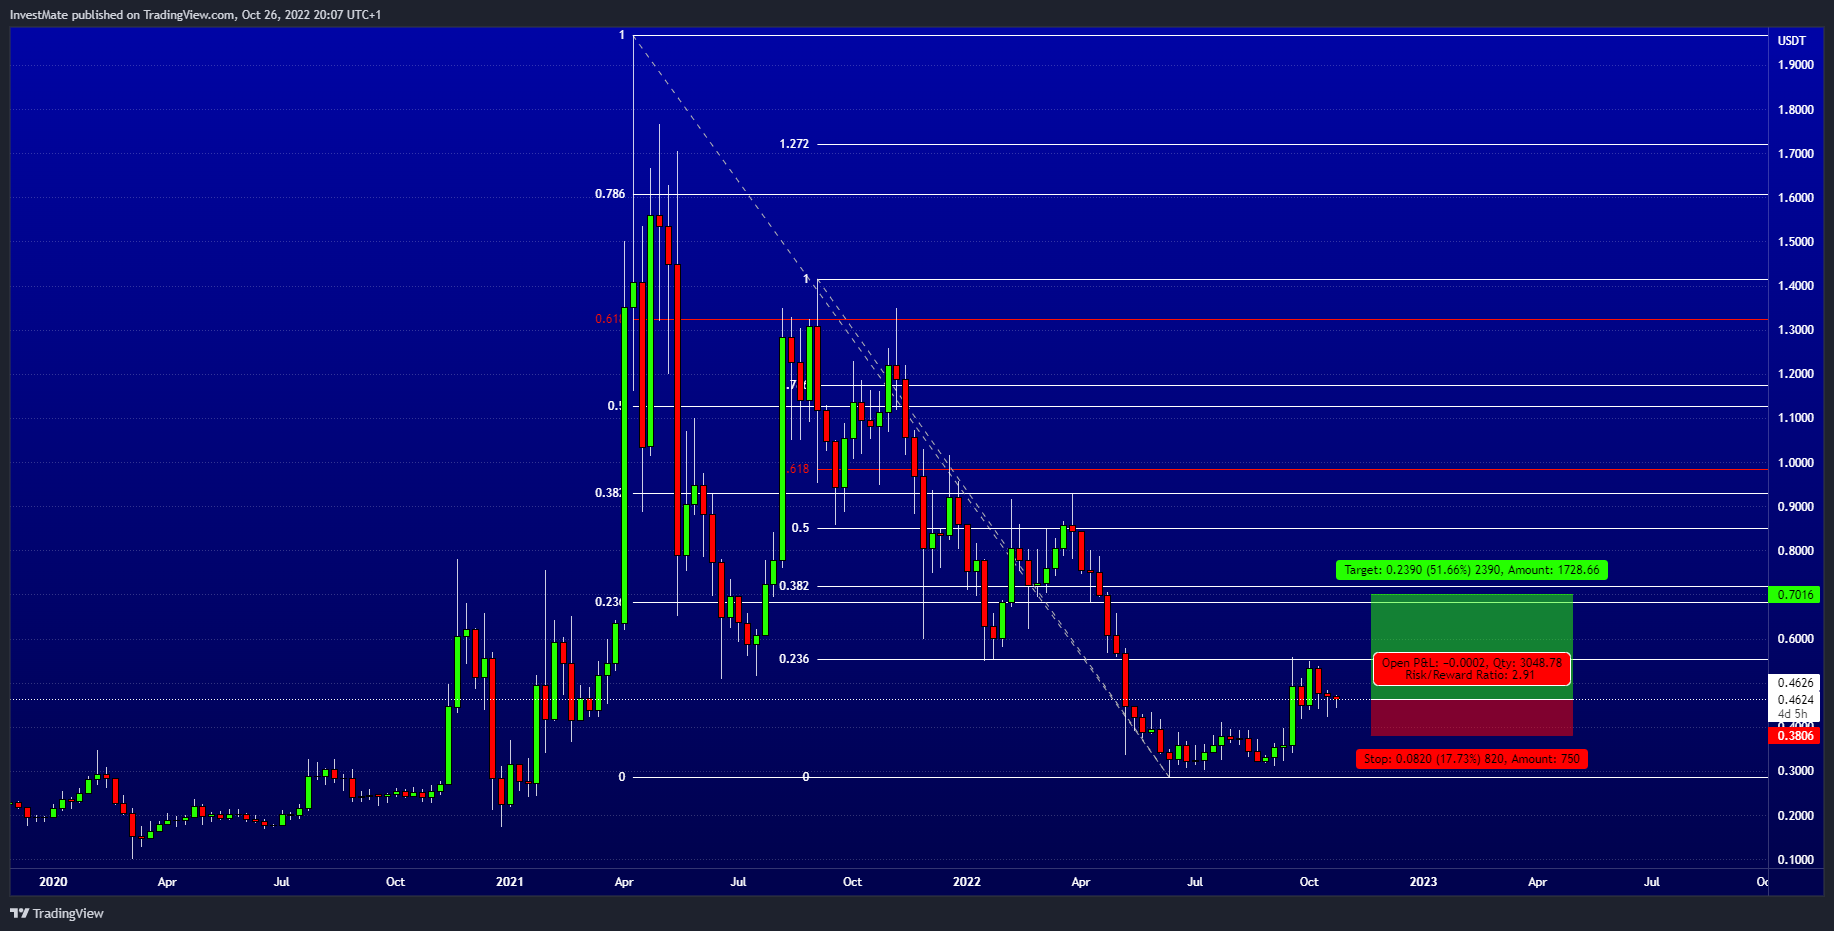Click the 1.6000 price axis label
Viewport: 1834px width, 931px height.
coord(1795,198)
